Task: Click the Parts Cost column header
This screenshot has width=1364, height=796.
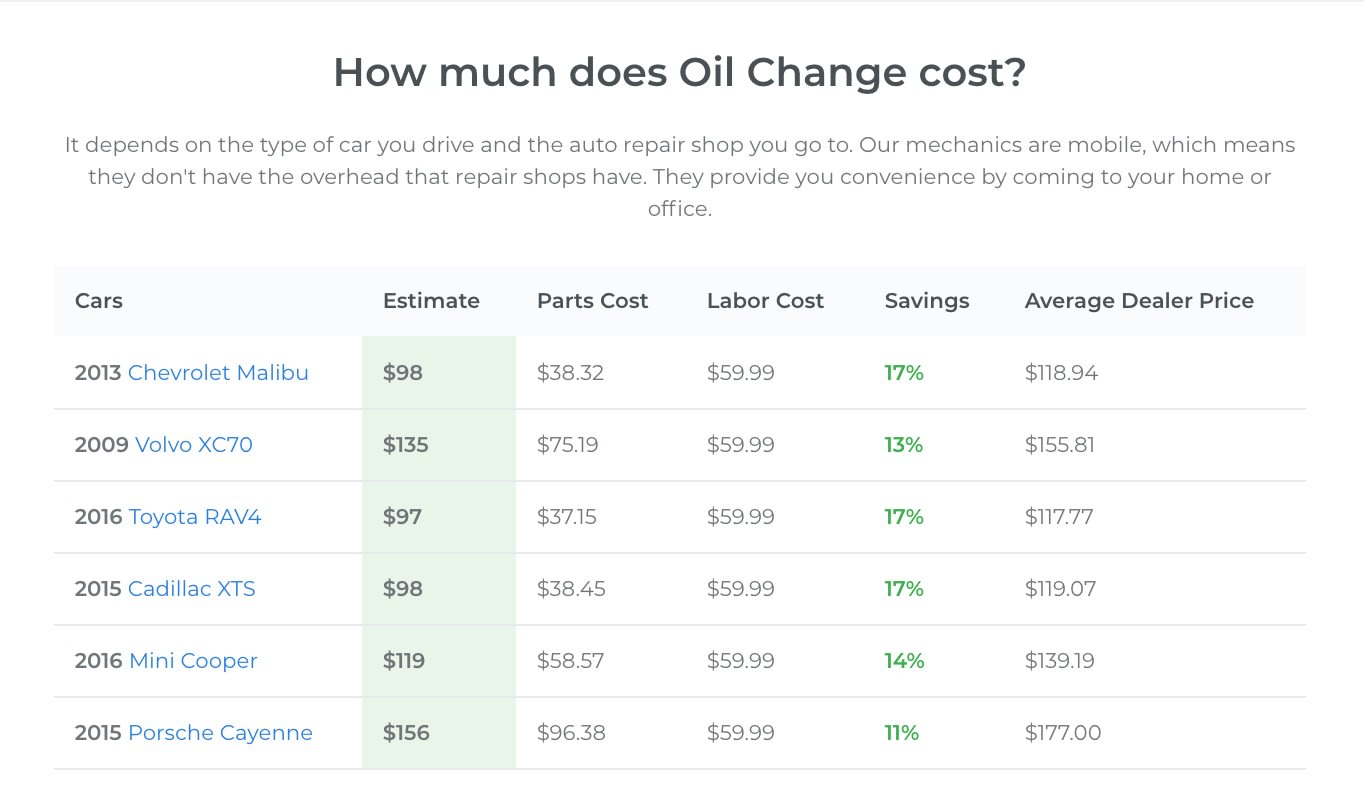Action: click(592, 301)
